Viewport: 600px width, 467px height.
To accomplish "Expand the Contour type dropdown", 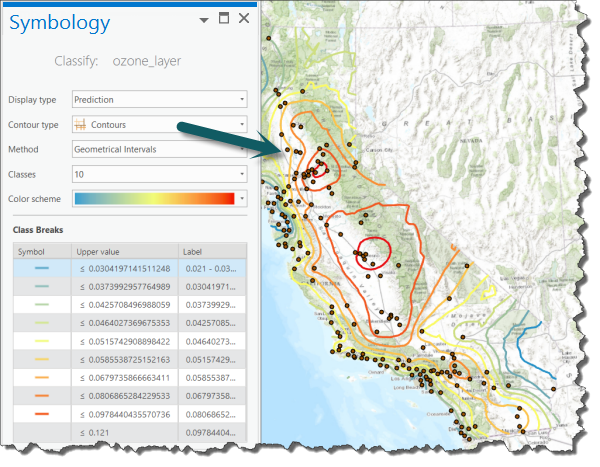I will (x=242, y=124).
